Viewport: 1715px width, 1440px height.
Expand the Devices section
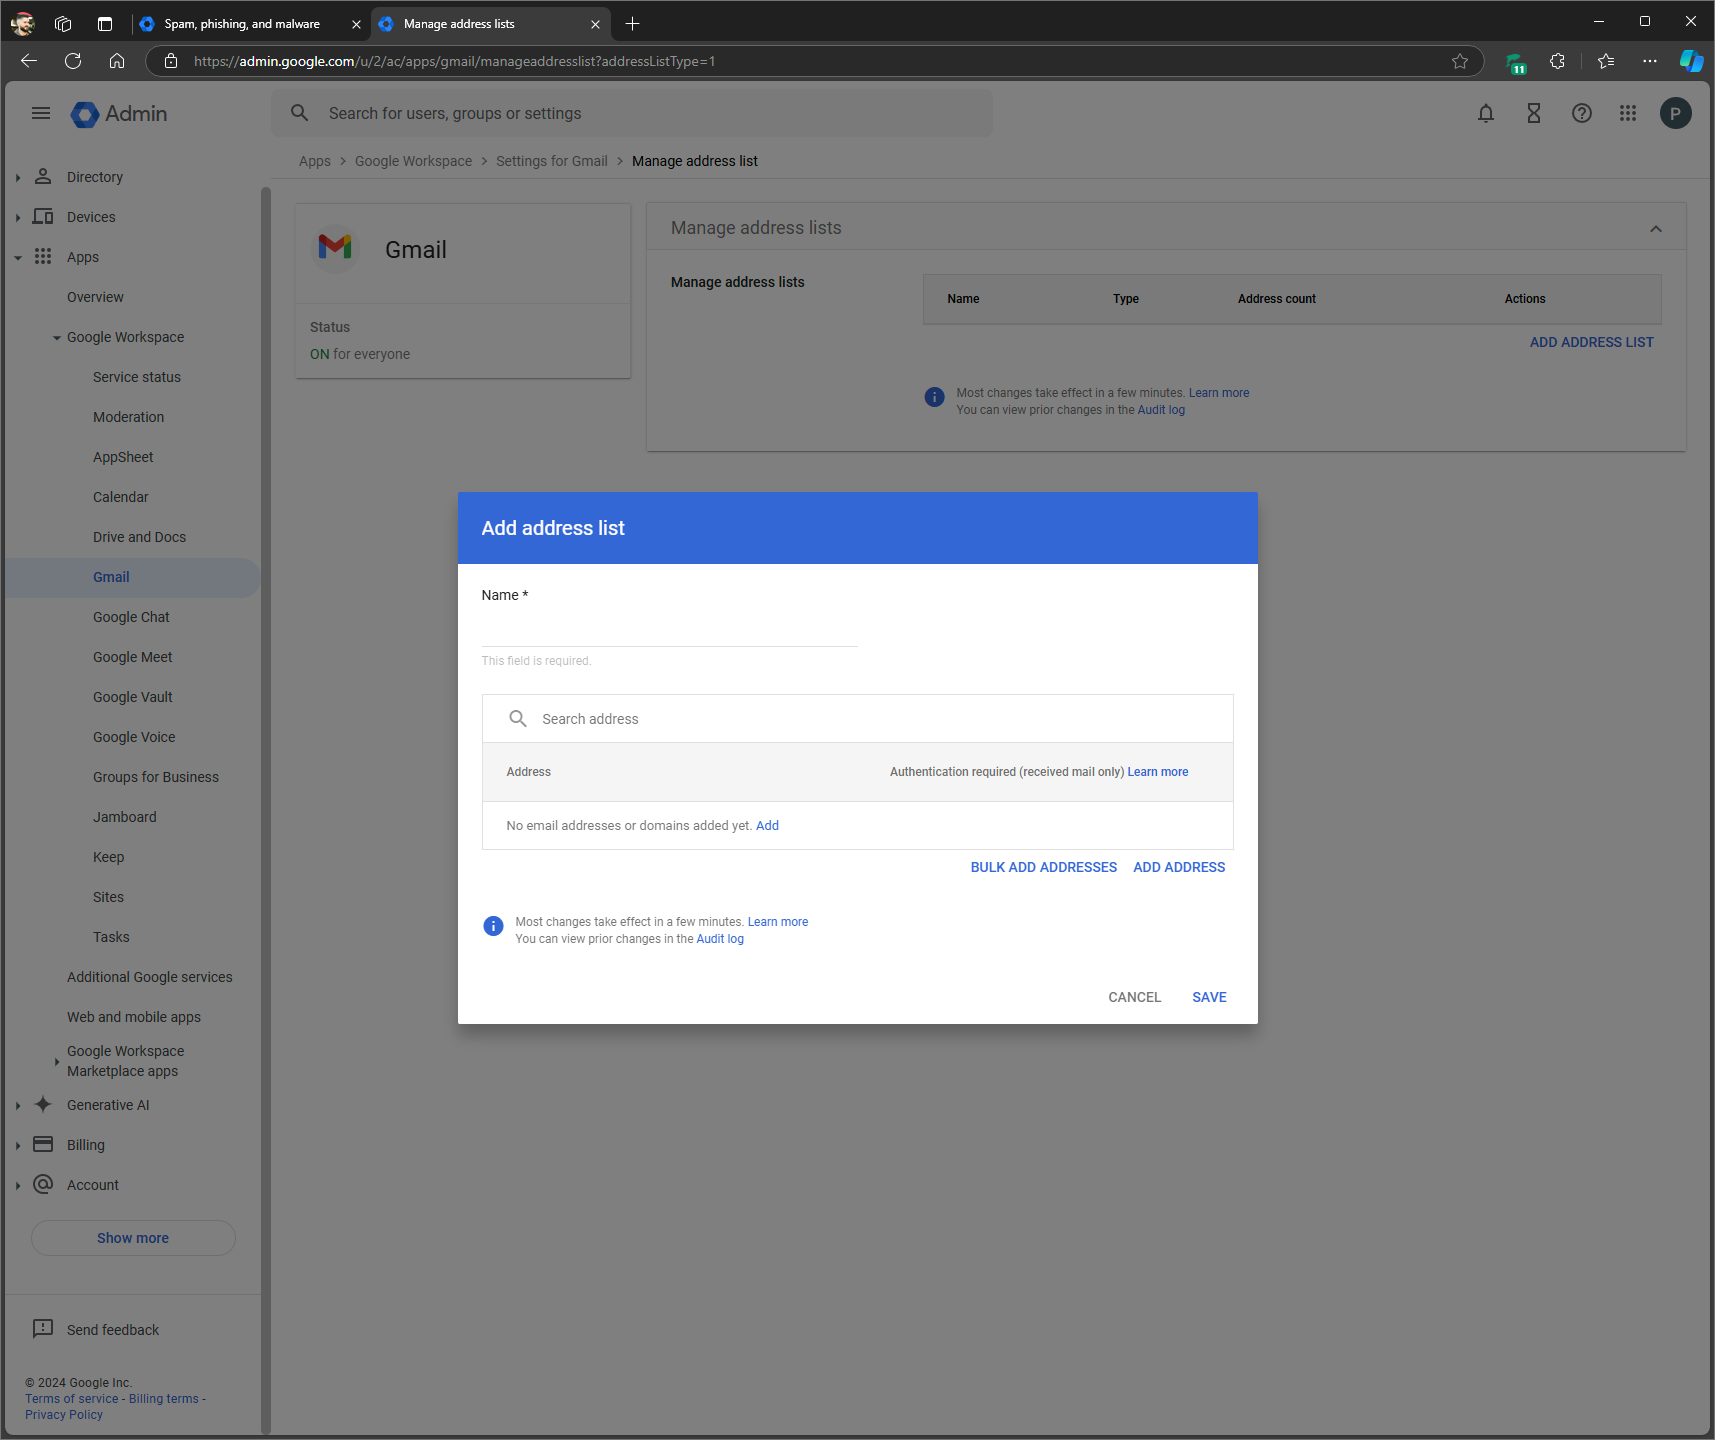(18, 217)
